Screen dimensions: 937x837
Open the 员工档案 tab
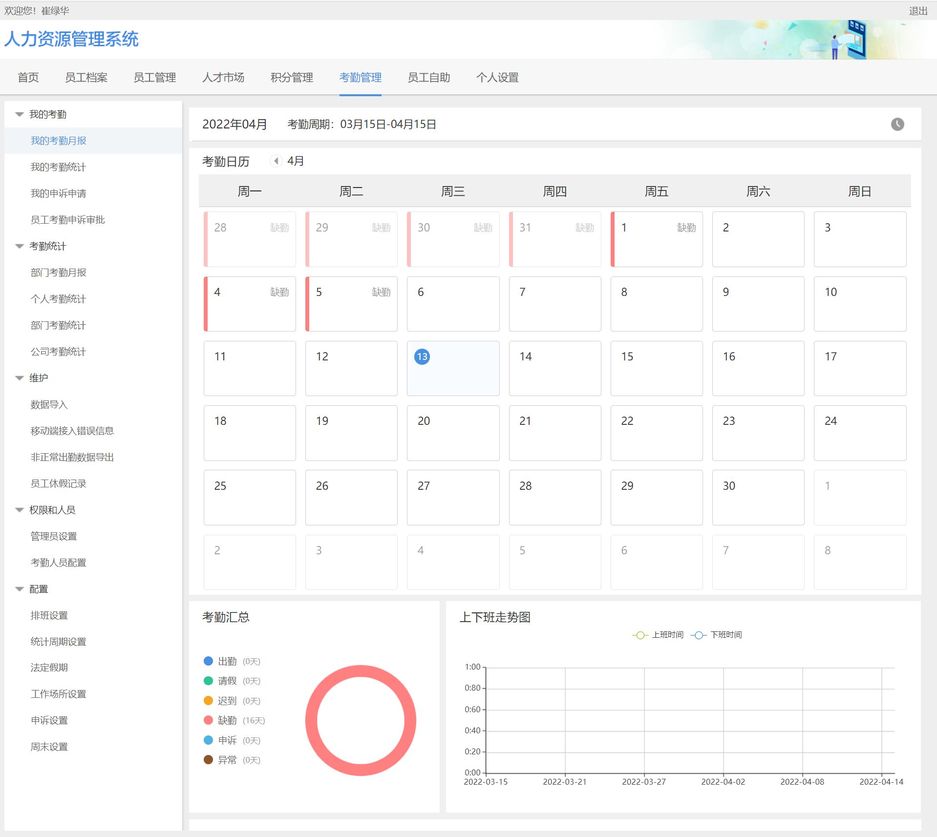click(x=86, y=78)
